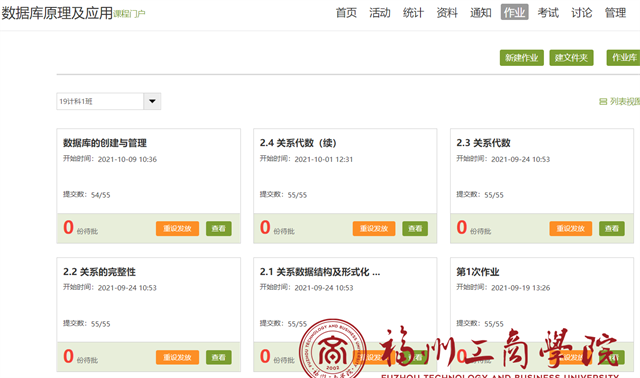Open the 列表视图 list view icon
640x378 pixels.
(x=603, y=101)
